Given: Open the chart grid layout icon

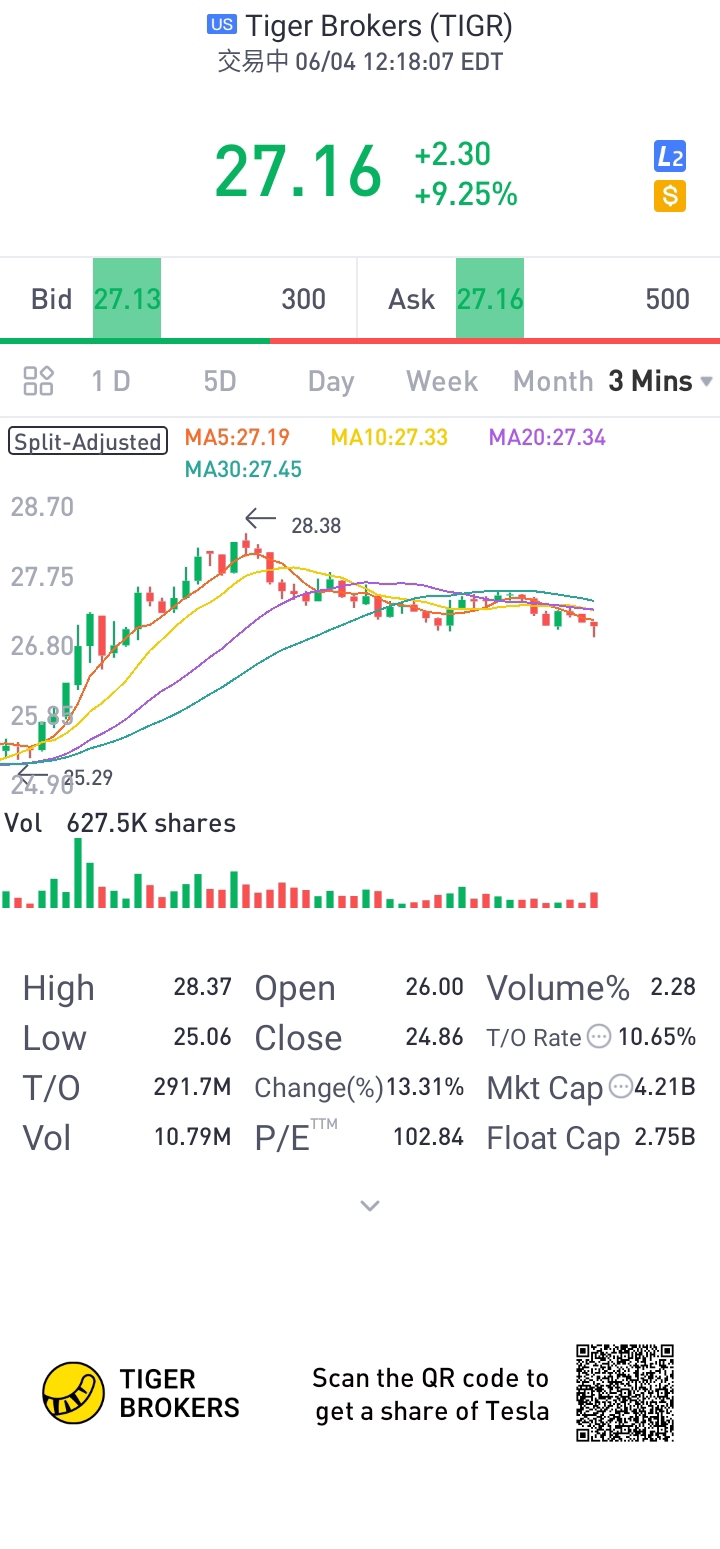Looking at the screenshot, I should (x=38, y=381).
